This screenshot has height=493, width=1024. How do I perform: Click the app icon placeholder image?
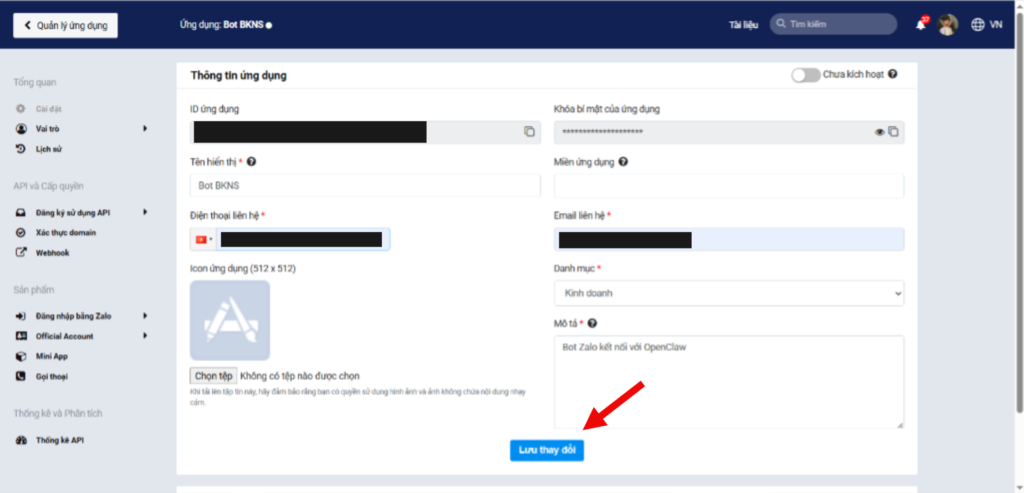pyautogui.click(x=230, y=321)
